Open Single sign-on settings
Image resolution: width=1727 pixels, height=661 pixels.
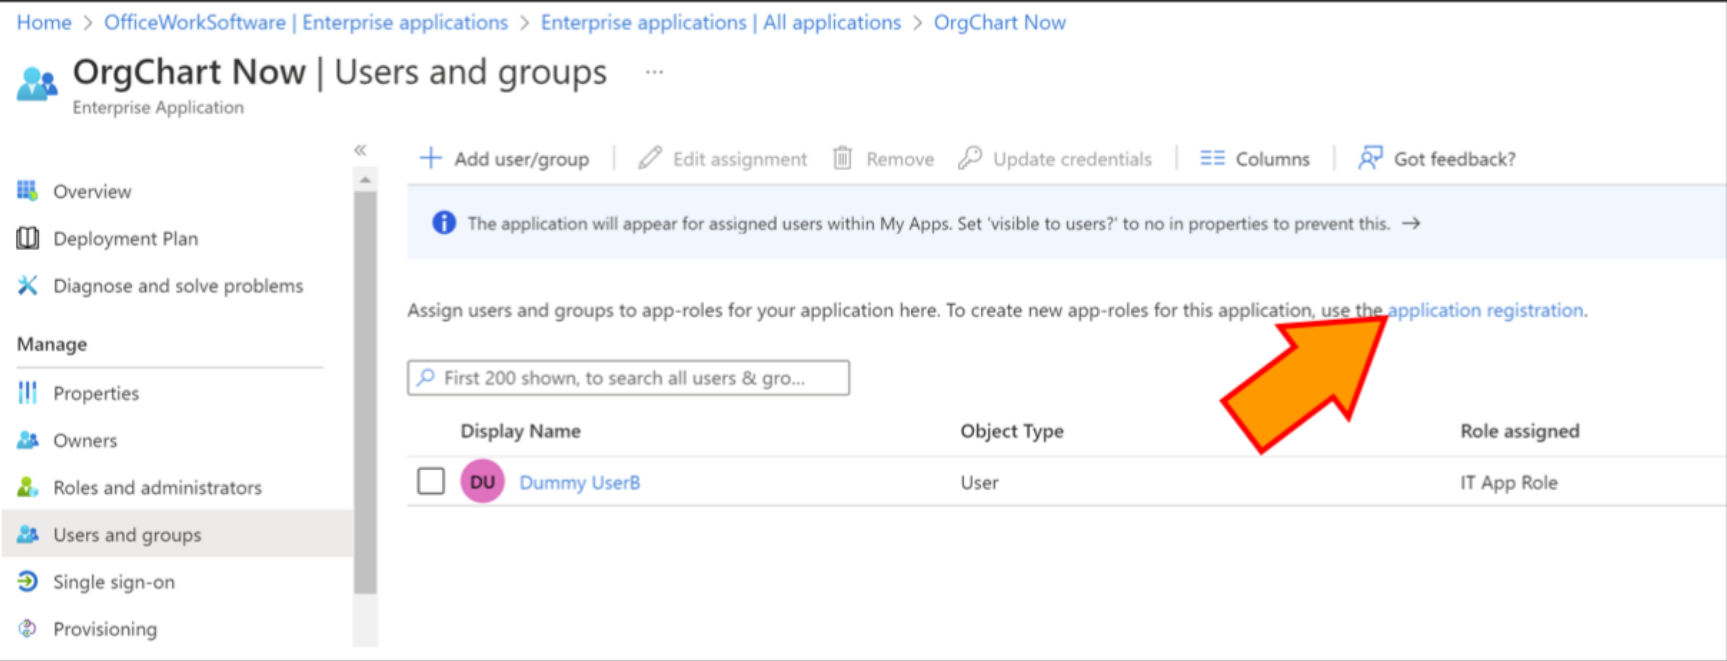[114, 582]
